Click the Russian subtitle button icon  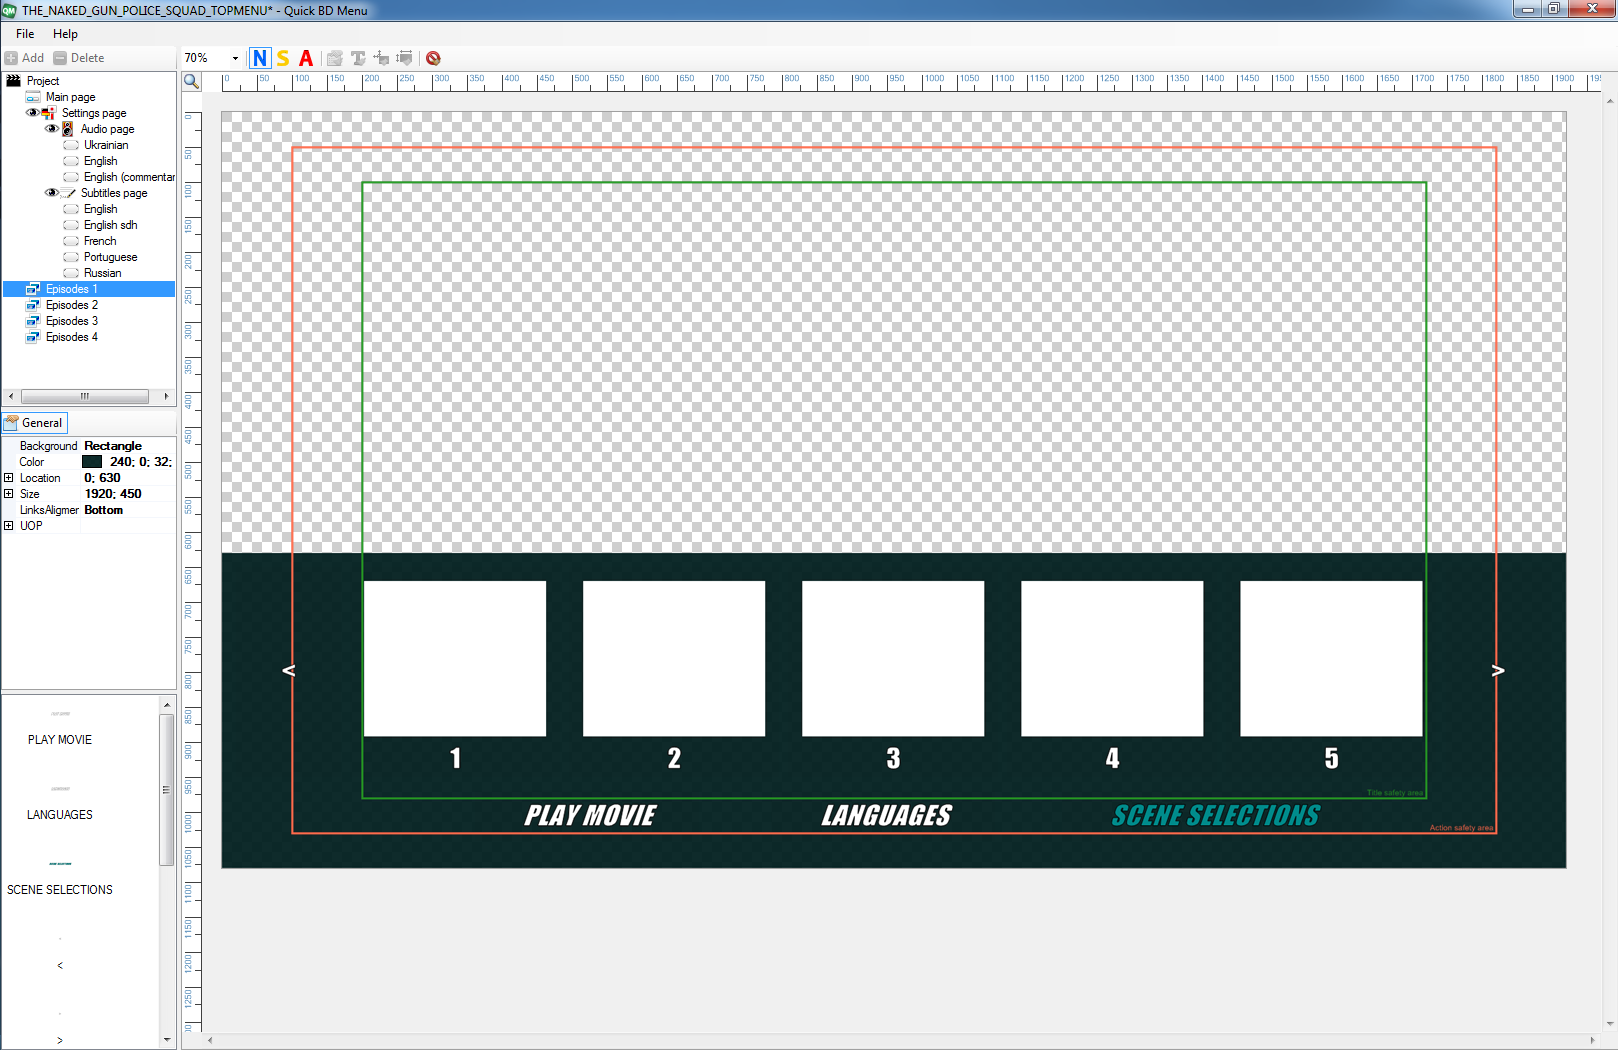click(71, 273)
